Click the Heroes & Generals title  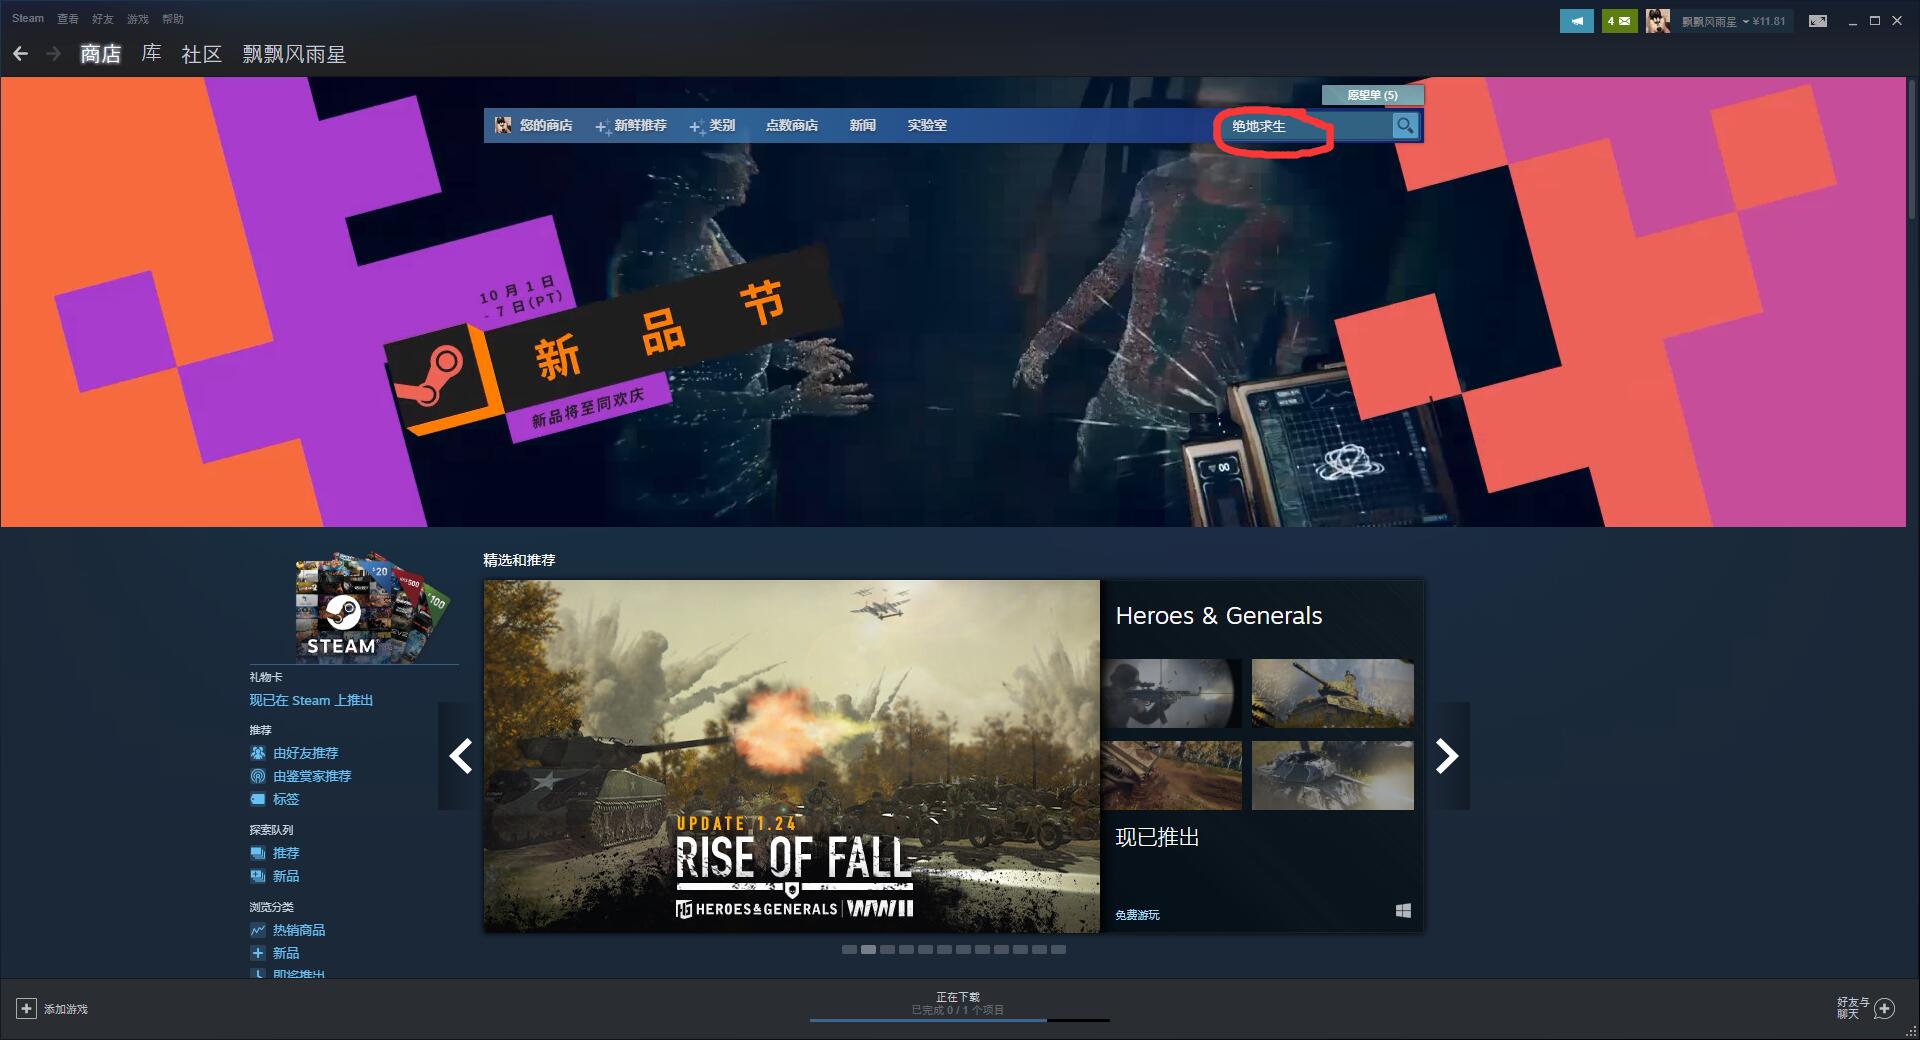[1219, 616]
